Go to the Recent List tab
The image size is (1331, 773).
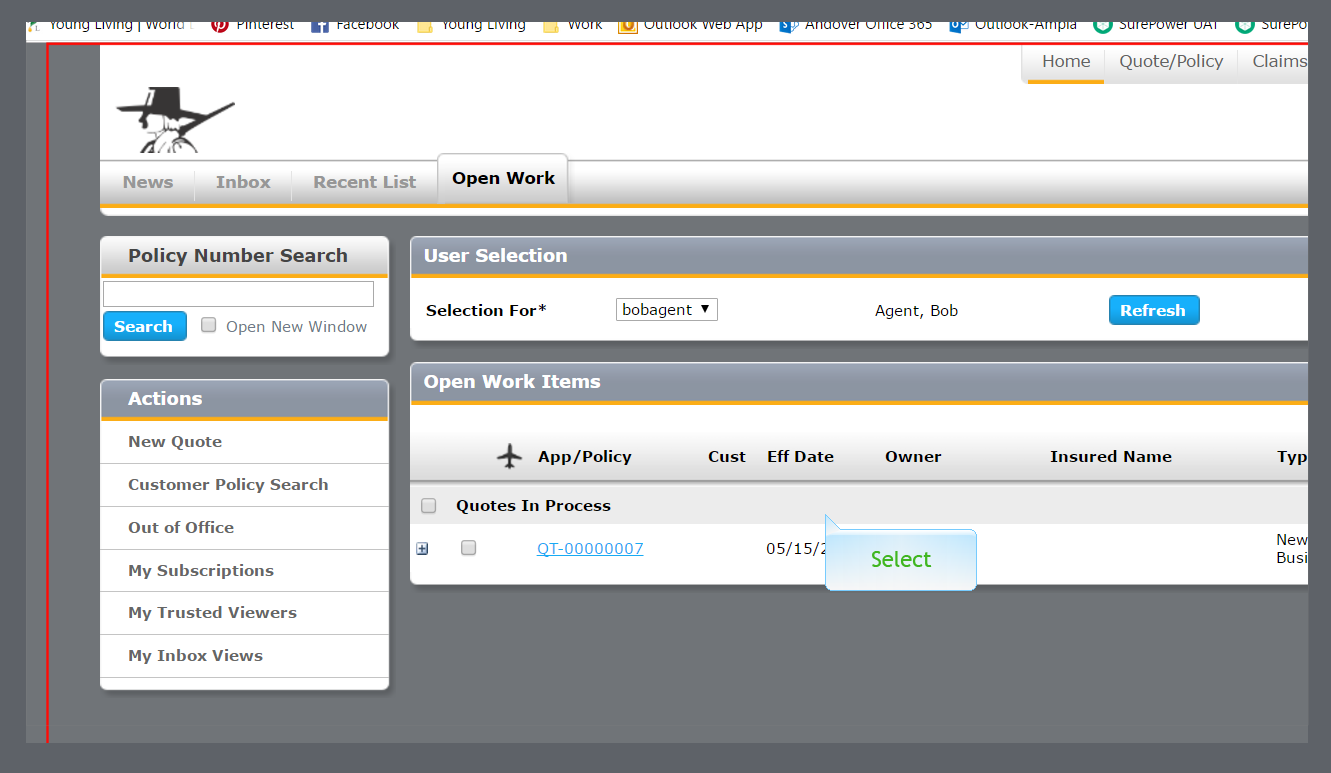pos(364,182)
